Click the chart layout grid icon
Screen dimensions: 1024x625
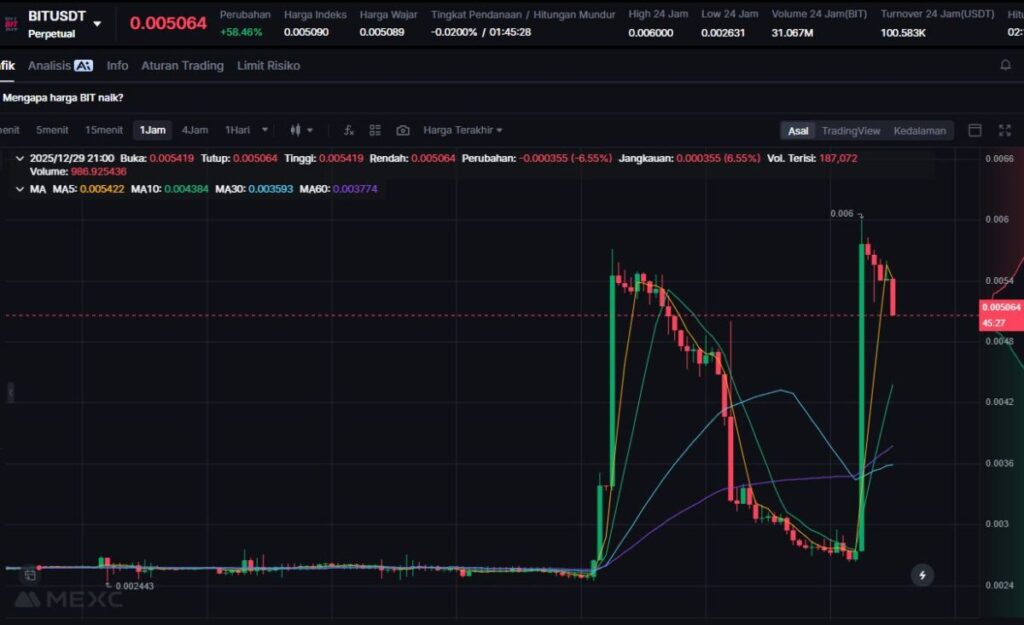tap(375, 130)
